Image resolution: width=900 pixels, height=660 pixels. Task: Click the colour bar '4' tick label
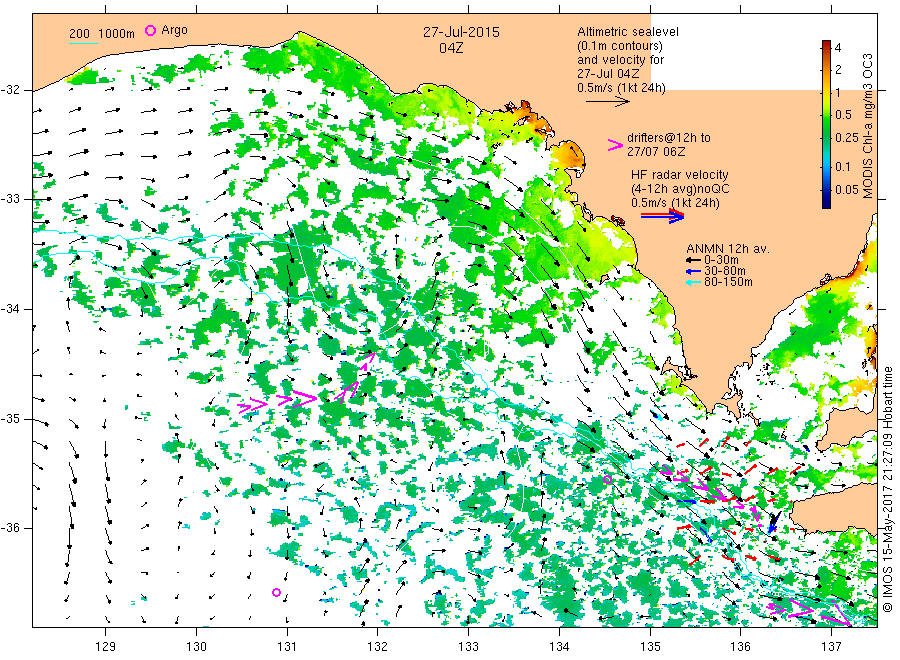pyautogui.click(x=838, y=48)
